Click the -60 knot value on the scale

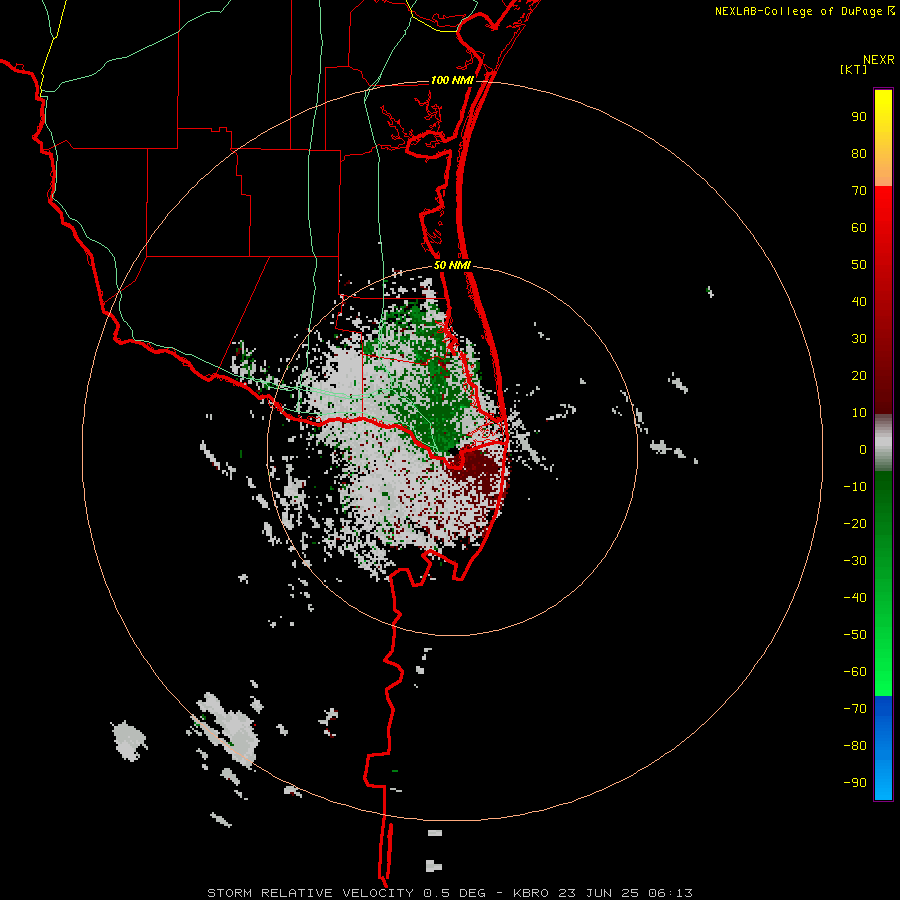(x=855, y=672)
